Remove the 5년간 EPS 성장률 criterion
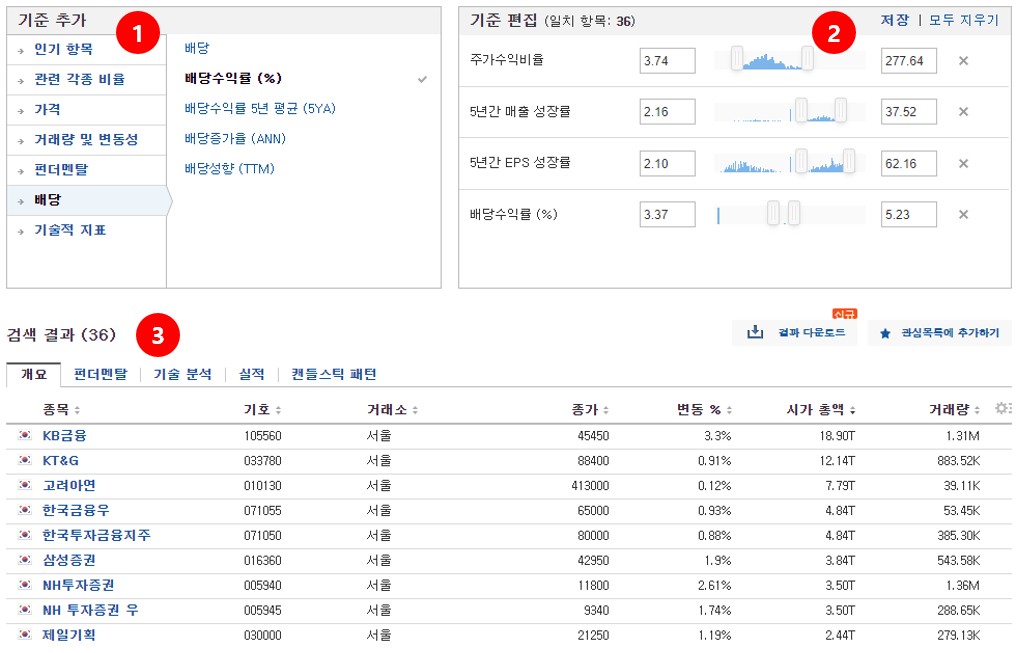The image size is (1016, 653). coord(963,163)
